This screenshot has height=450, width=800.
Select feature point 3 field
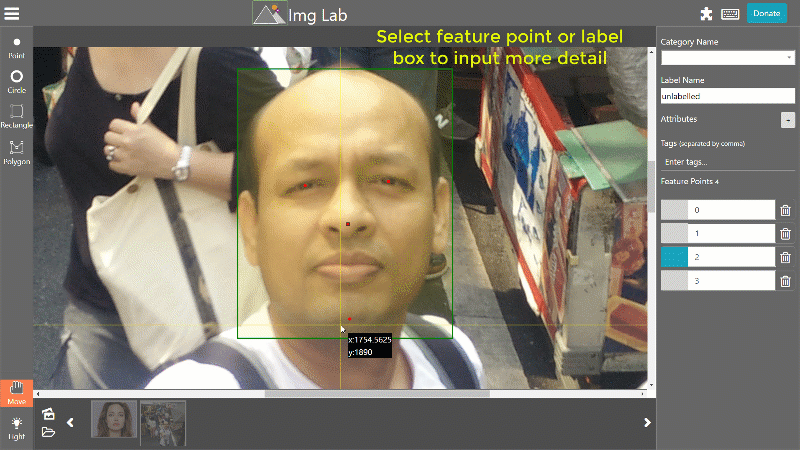(731, 281)
